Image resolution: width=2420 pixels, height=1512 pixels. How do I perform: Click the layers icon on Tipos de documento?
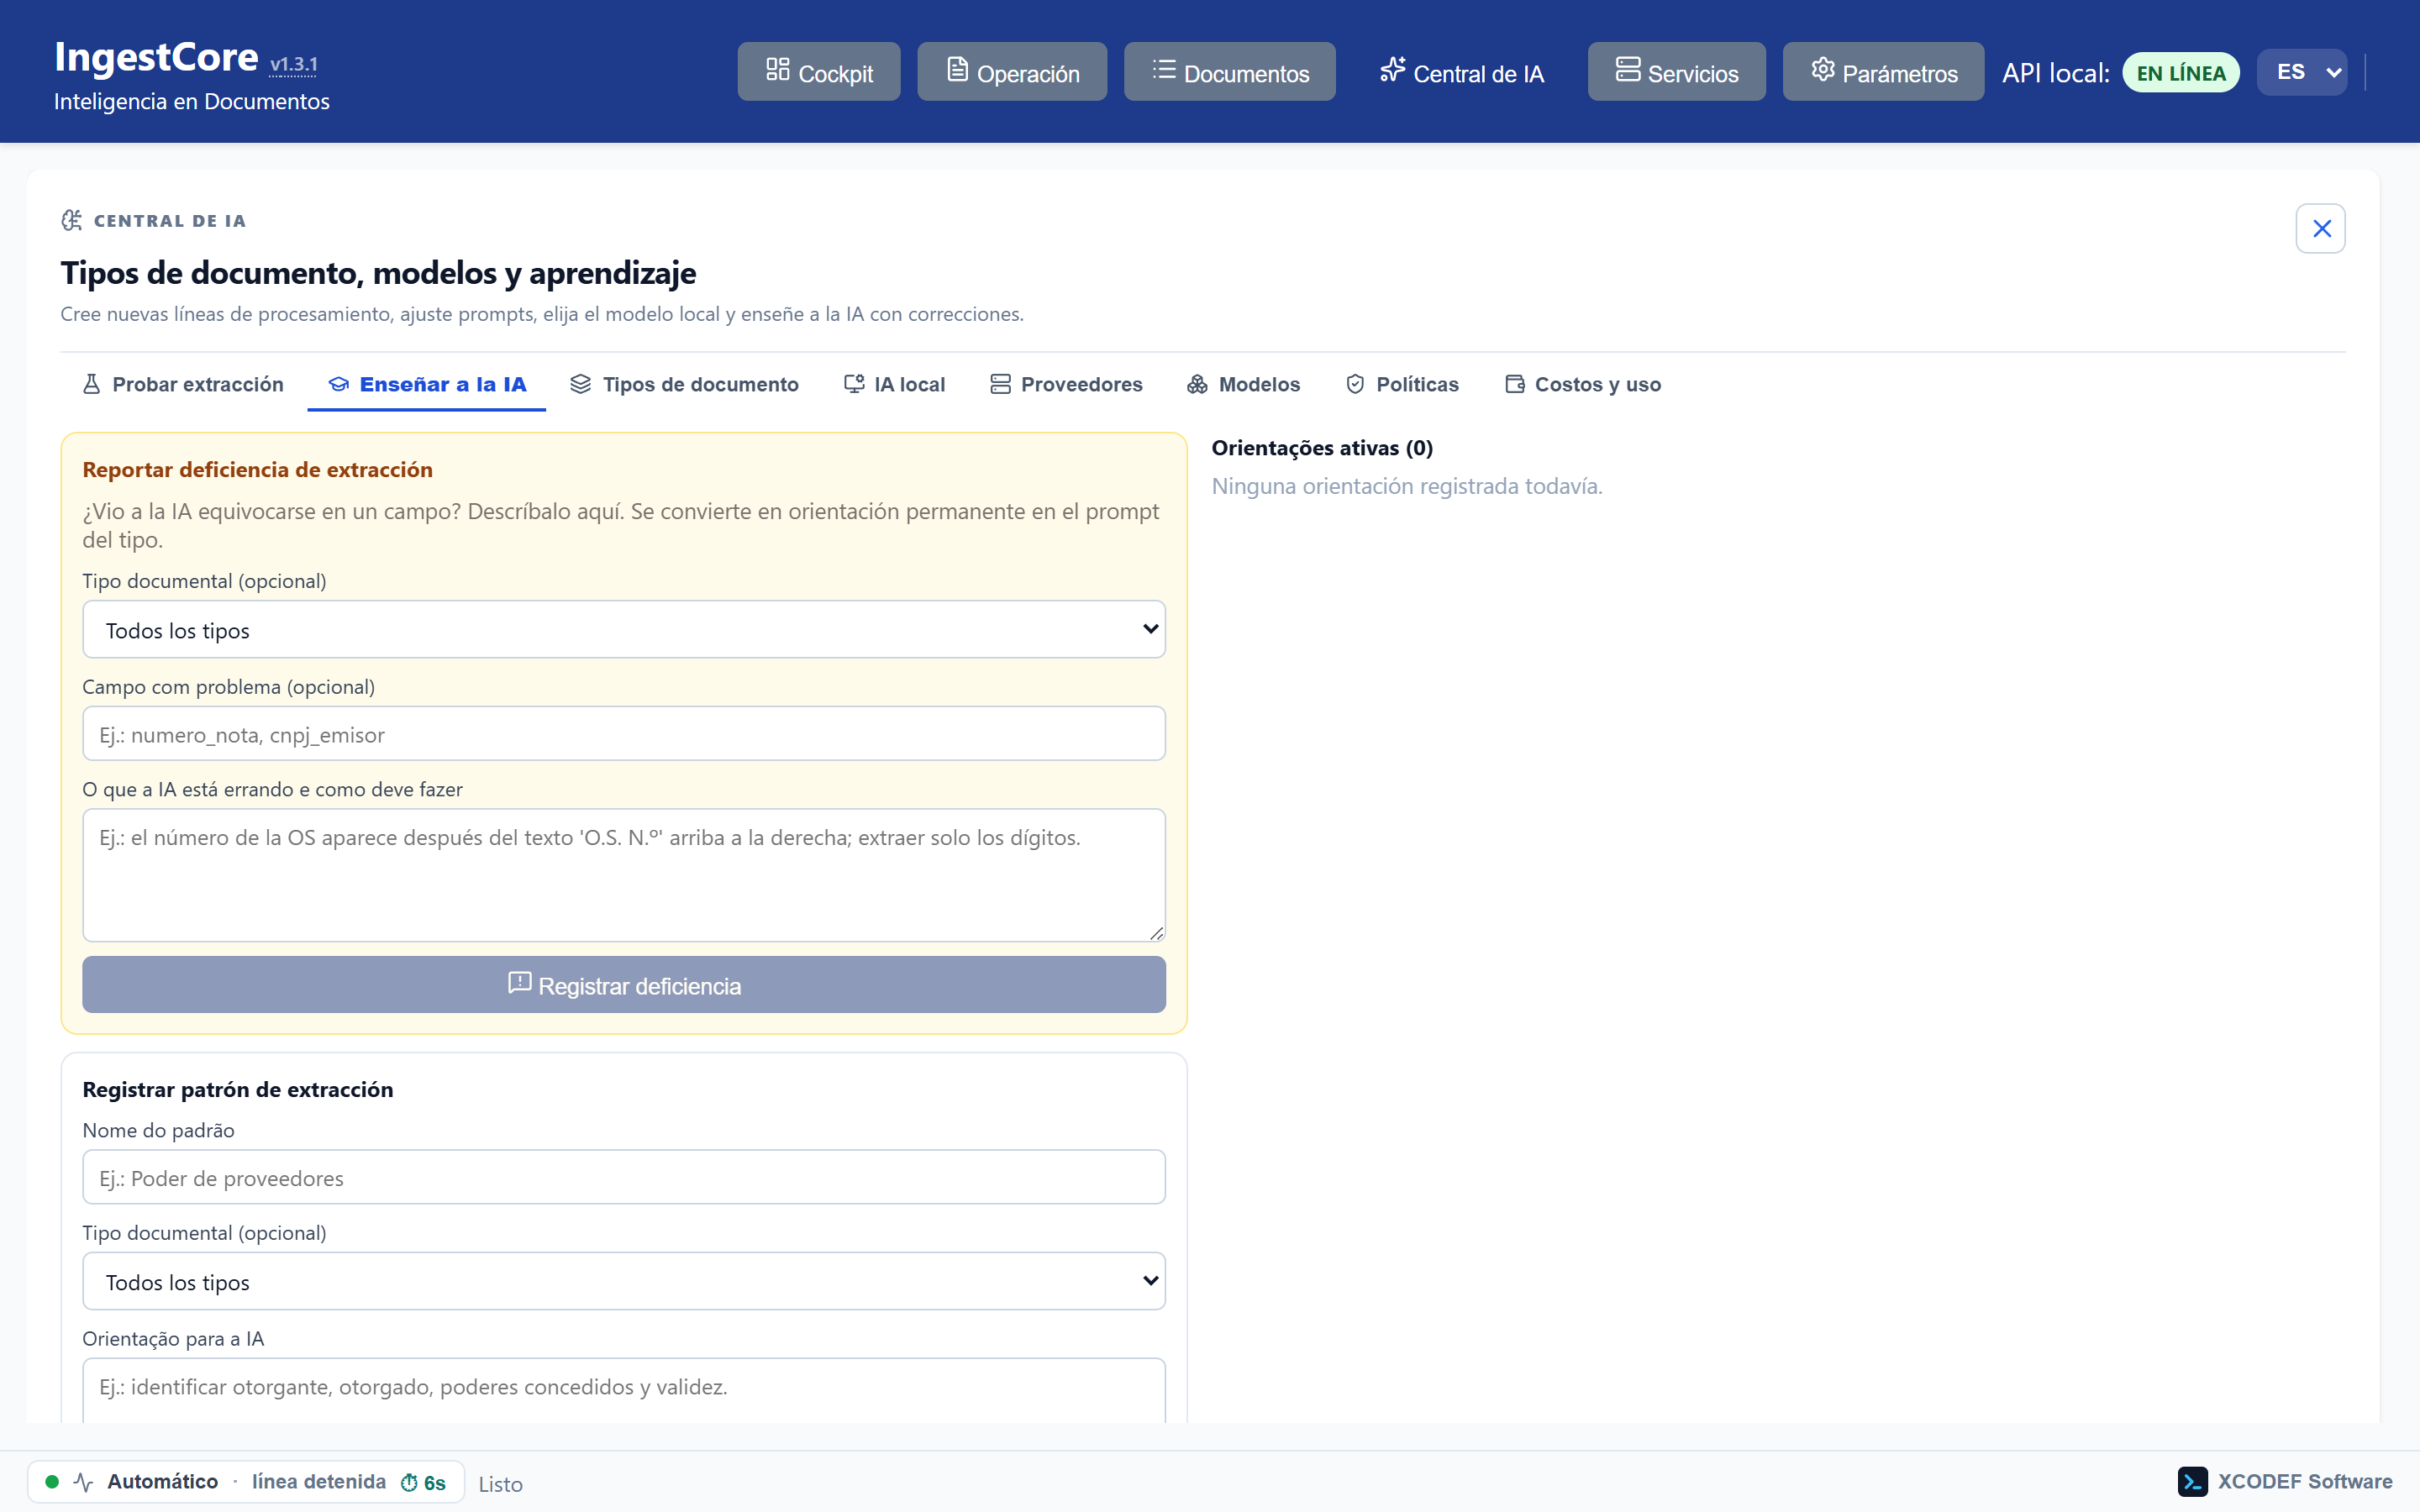coord(581,384)
